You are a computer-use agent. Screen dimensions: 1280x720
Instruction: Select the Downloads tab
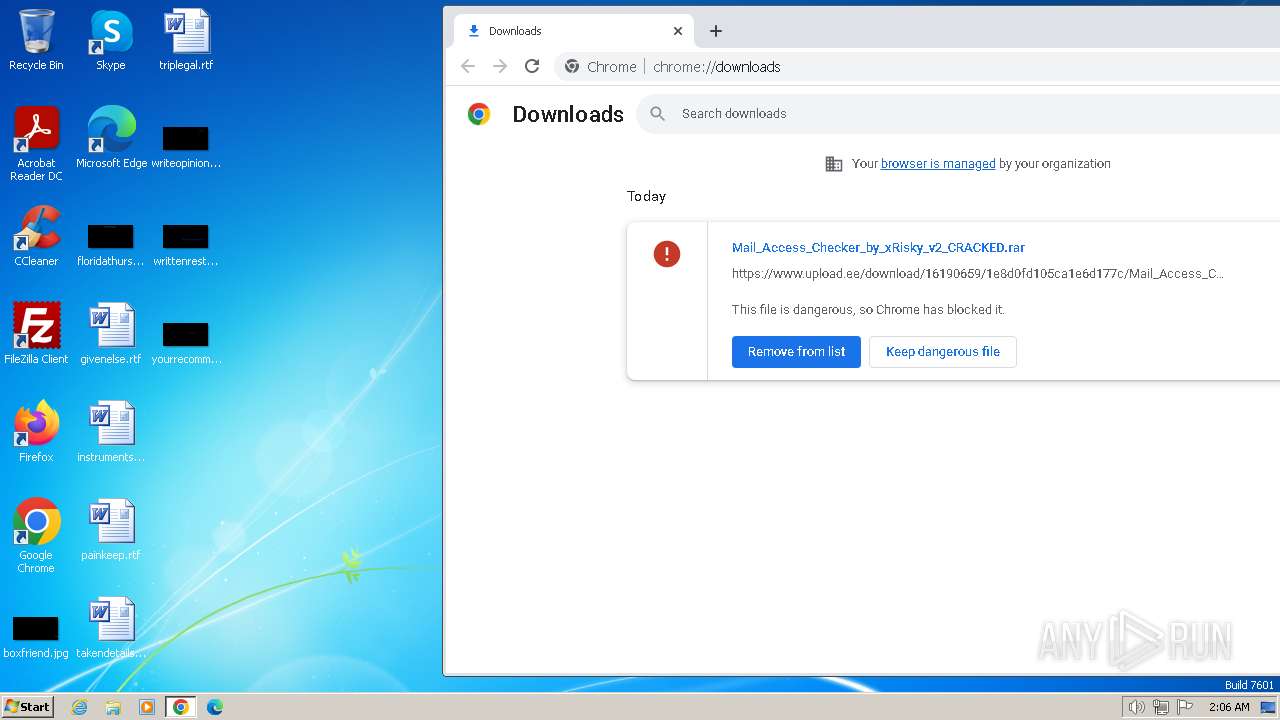click(573, 31)
